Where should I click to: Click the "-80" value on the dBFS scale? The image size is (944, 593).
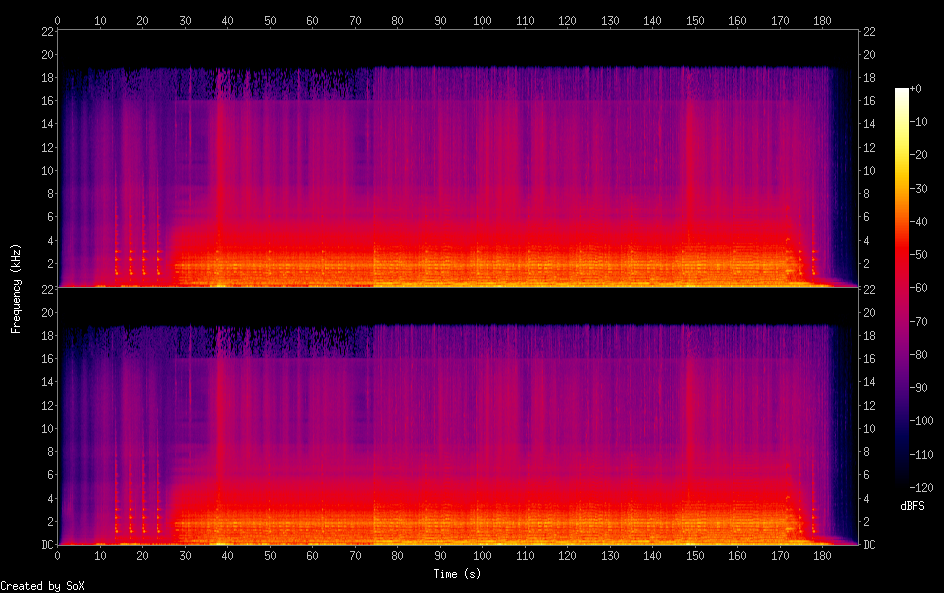919,355
